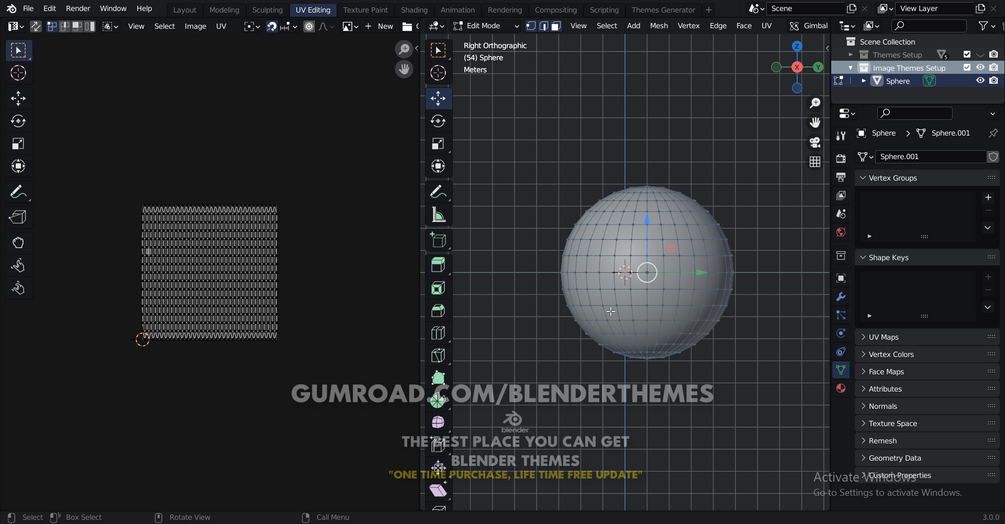
Task: Switch mesh to face select mode
Action: [556, 26]
